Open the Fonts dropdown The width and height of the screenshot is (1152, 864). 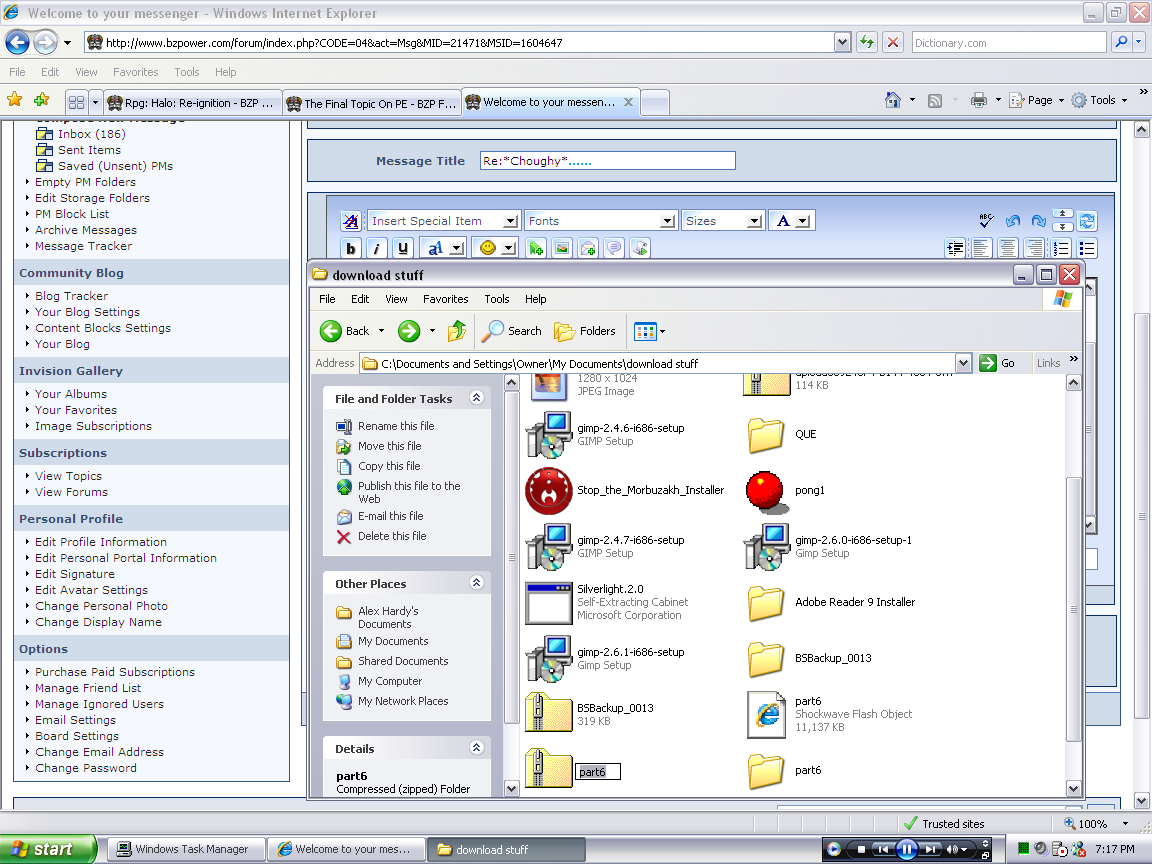pyautogui.click(x=601, y=221)
